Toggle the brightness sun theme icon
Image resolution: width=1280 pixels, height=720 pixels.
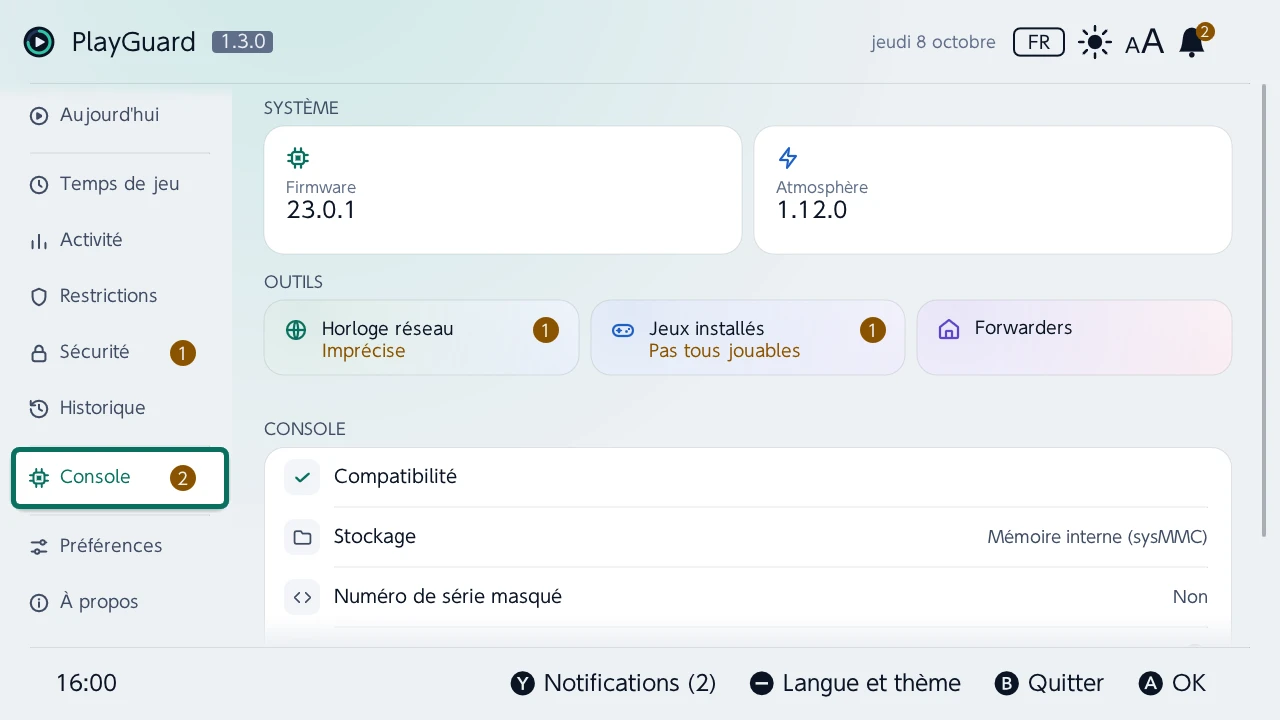(x=1095, y=42)
